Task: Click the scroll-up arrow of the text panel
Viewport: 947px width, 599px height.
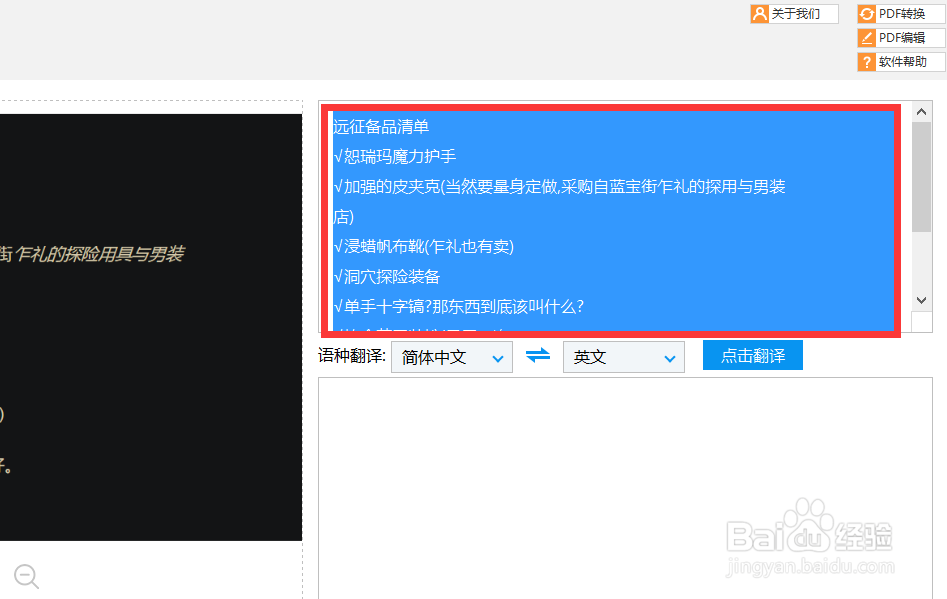Action: click(923, 110)
